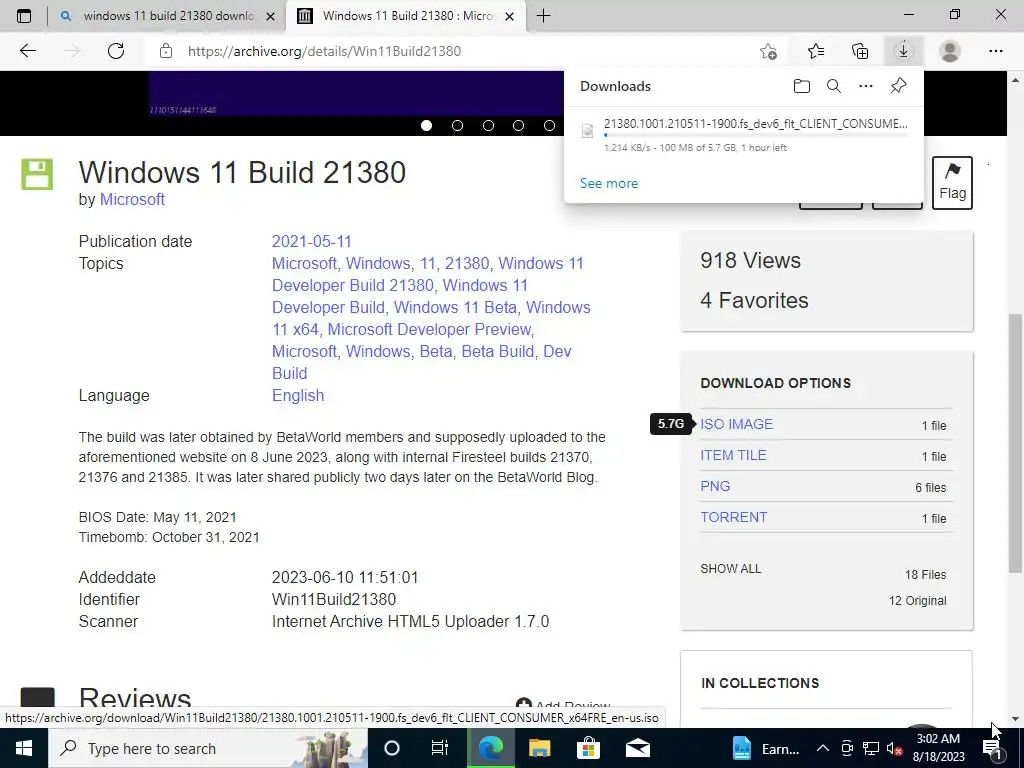The width and height of the screenshot is (1024, 768).
Task: Click the downloading ISO file icon
Action: coord(587,131)
